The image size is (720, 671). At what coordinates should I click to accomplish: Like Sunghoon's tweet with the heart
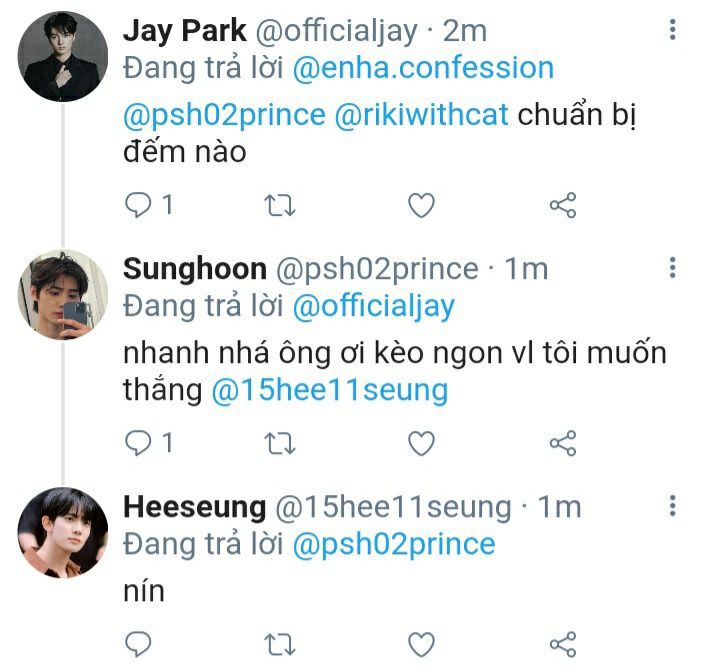click(422, 442)
